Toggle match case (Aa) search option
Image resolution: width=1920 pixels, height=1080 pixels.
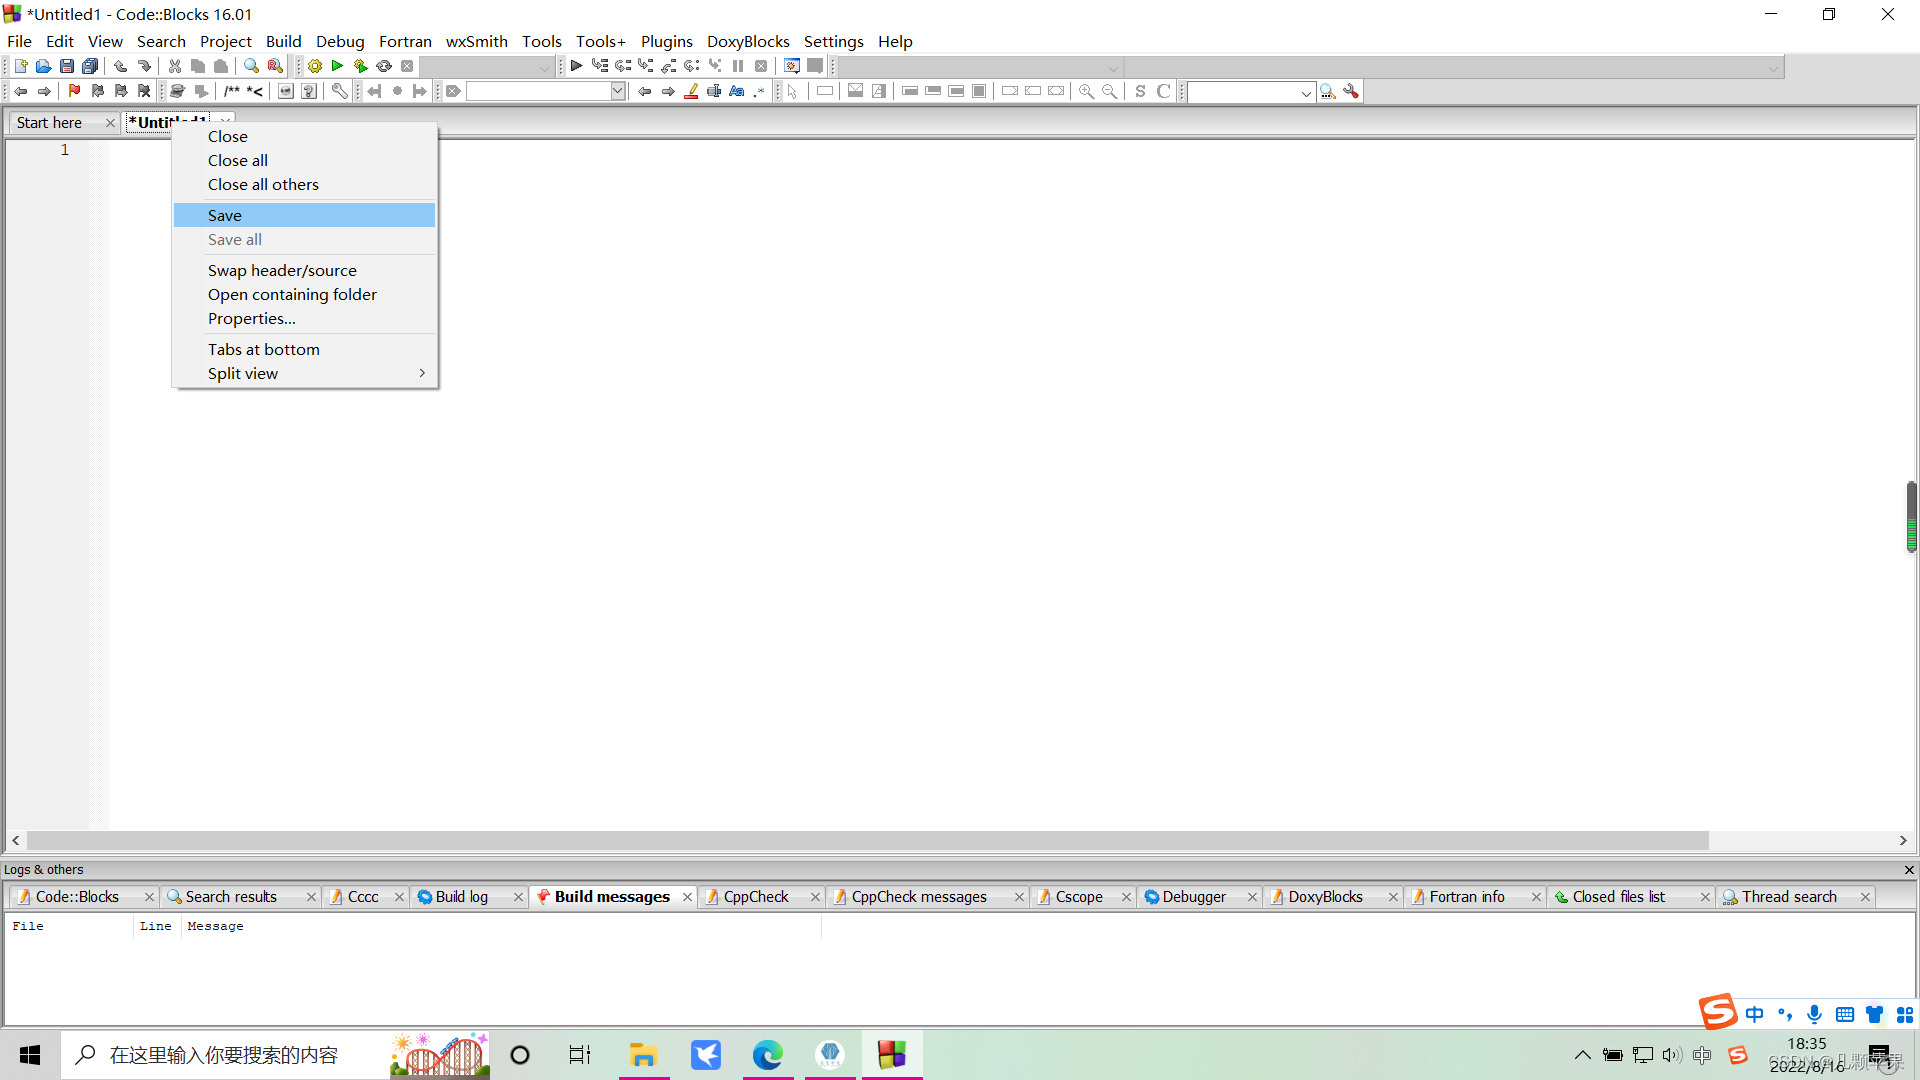pos(737,91)
